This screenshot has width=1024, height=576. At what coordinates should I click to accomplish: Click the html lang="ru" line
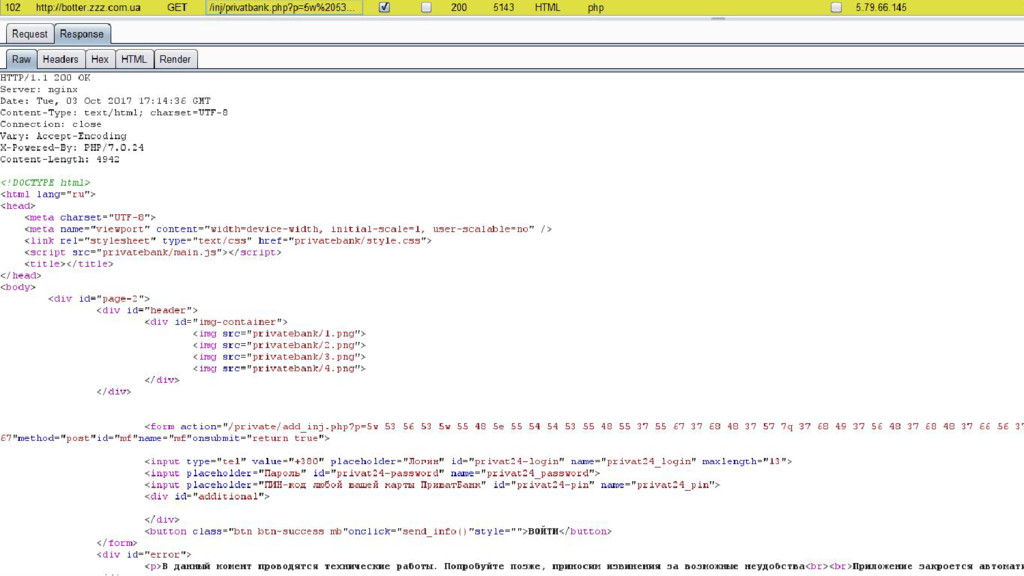(x=48, y=194)
